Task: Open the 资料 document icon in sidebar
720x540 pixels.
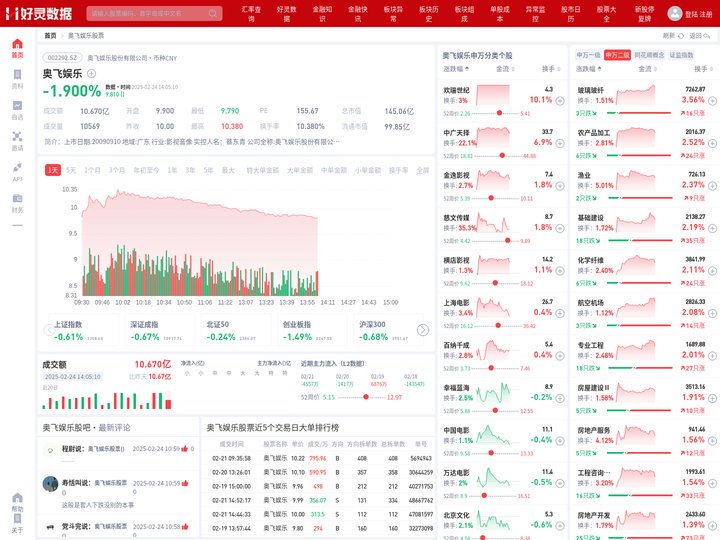Action: (17, 75)
